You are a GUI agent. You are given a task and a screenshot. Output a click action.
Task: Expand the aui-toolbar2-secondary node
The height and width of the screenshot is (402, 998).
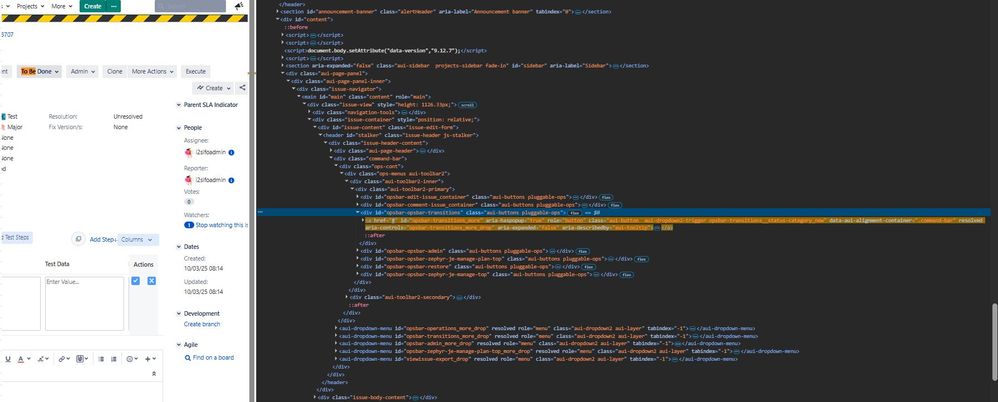point(347,297)
